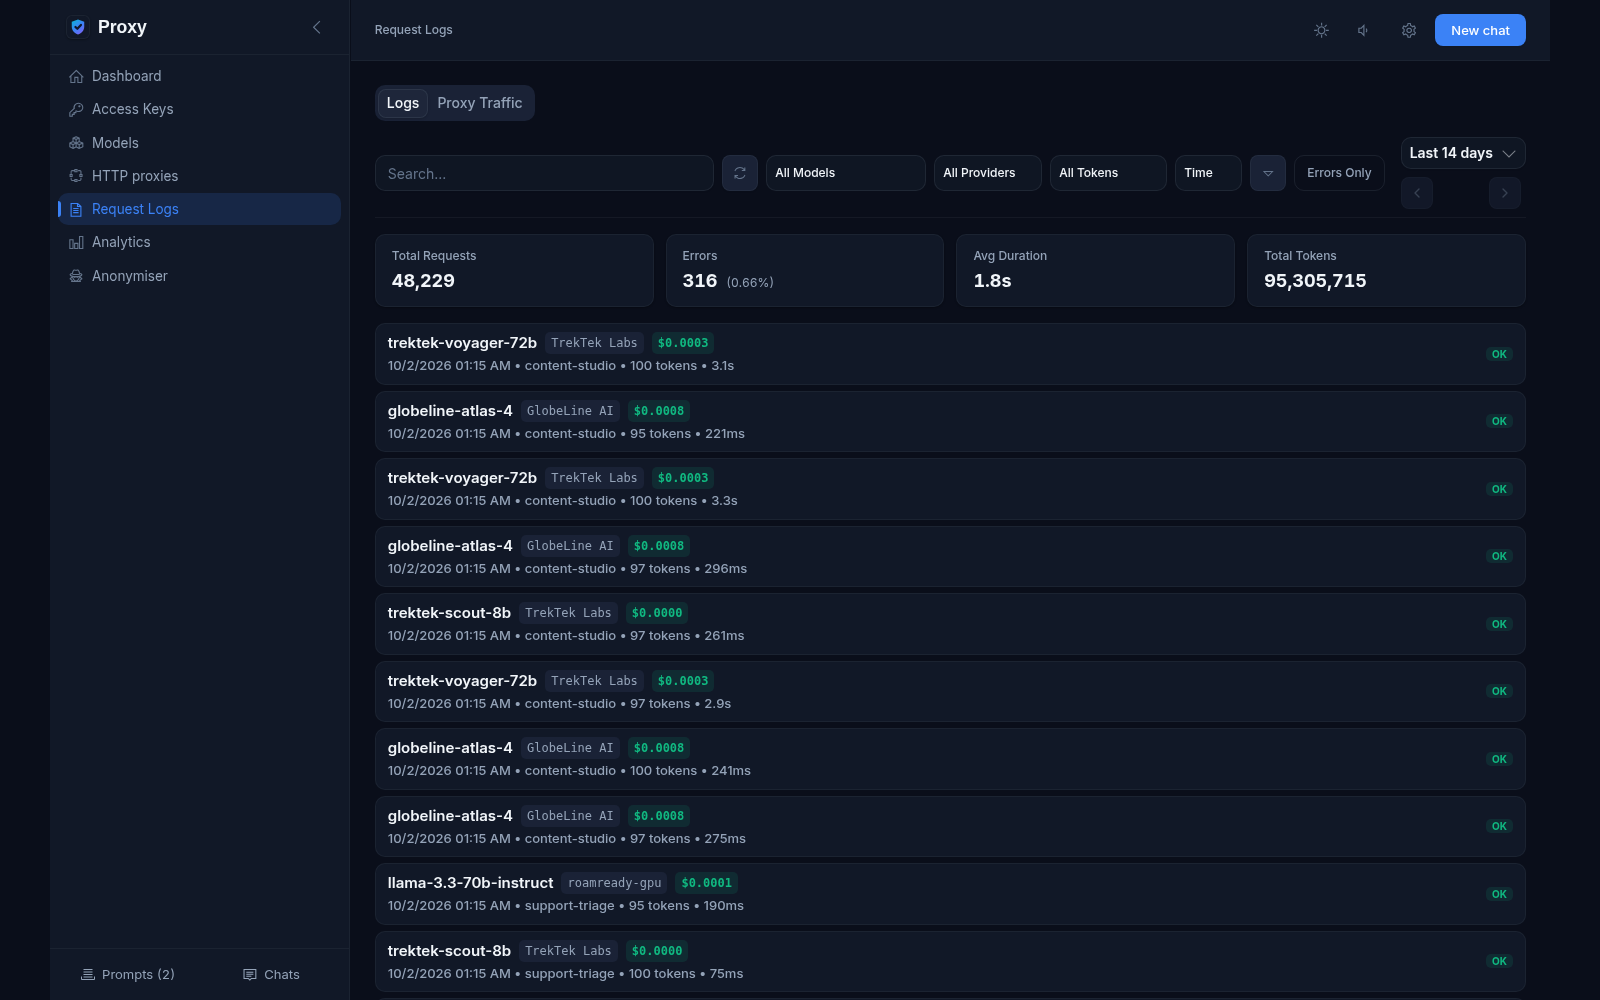The image size is (1600, 1000).
Task: Click the roamready-gpu provider tag
Action: point(615,883)
